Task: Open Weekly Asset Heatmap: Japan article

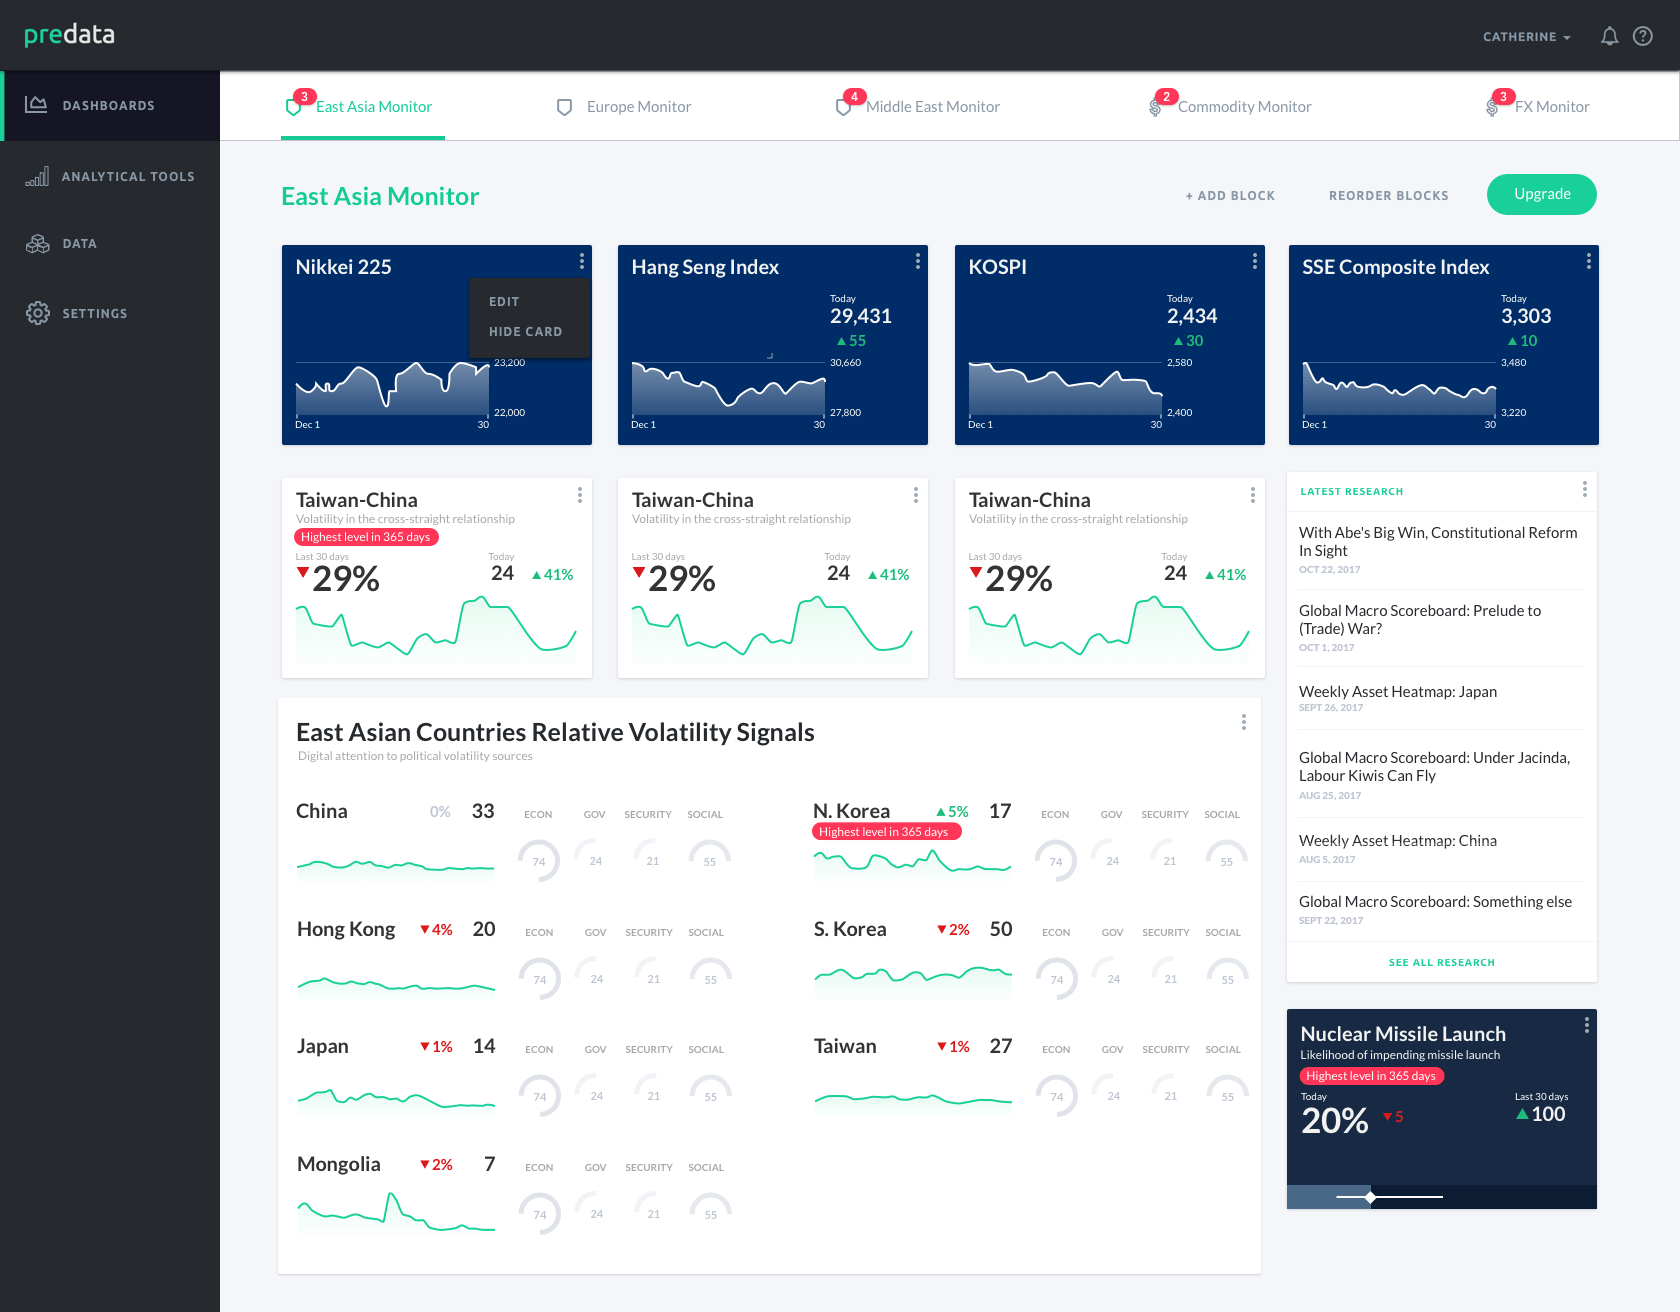Action: click(x=1397, y=691)
